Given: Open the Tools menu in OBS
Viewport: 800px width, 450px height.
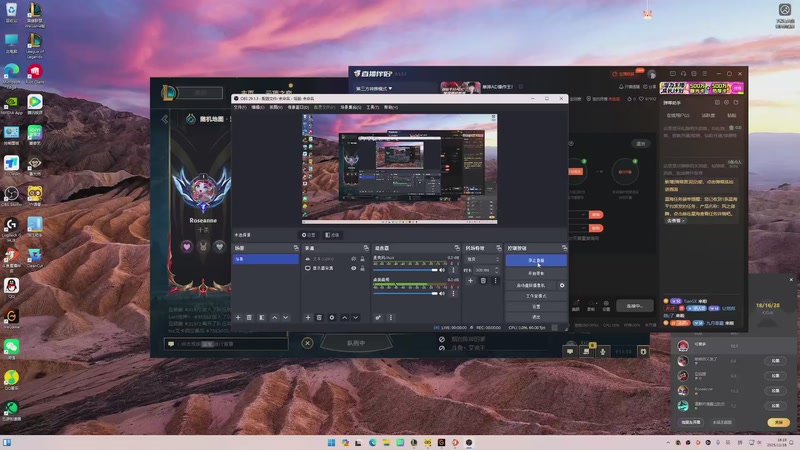Looking at the screenshot, I should pos(373,107).
